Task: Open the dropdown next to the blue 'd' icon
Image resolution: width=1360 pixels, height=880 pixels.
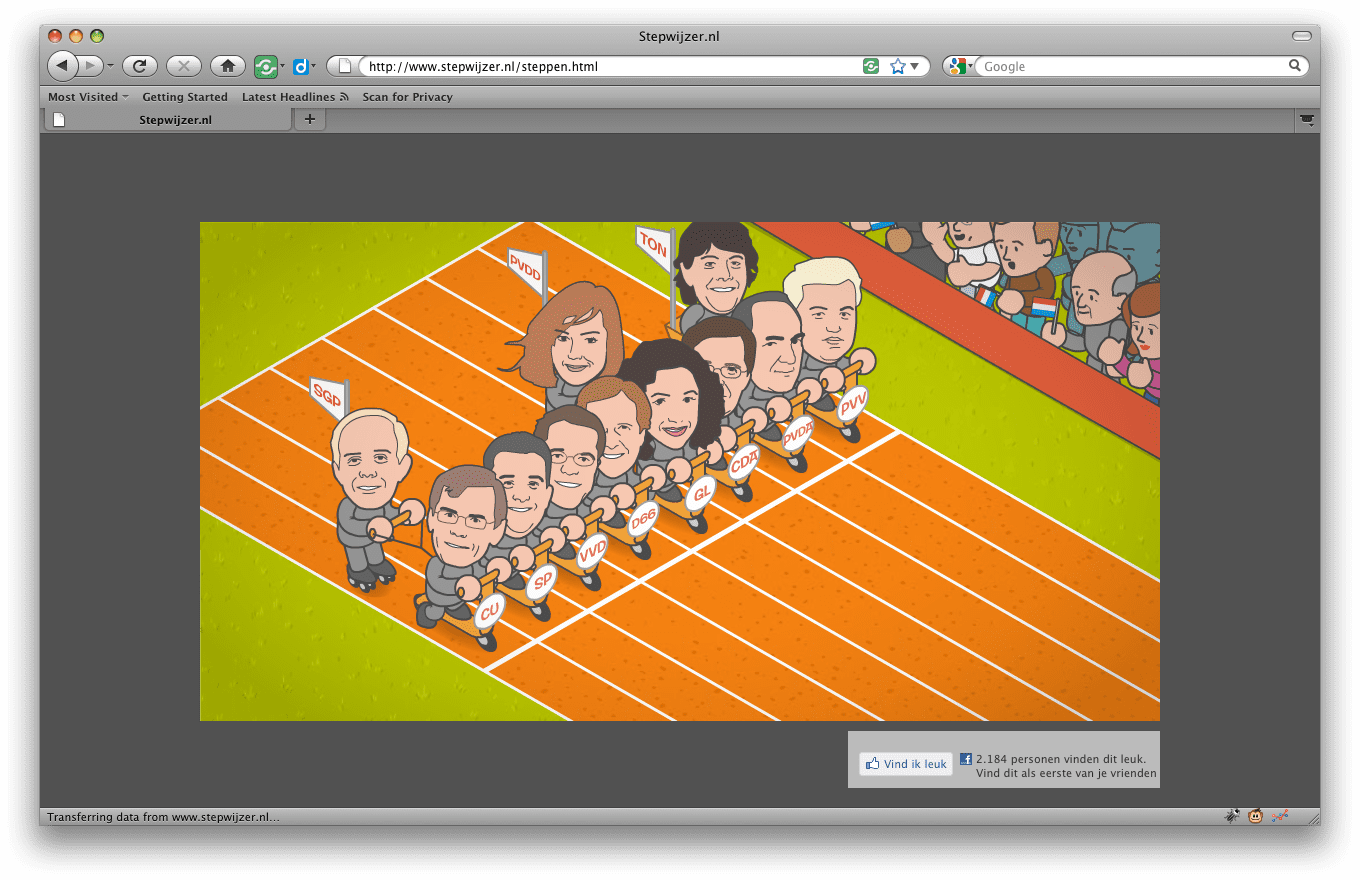Action: coord(314,66)
